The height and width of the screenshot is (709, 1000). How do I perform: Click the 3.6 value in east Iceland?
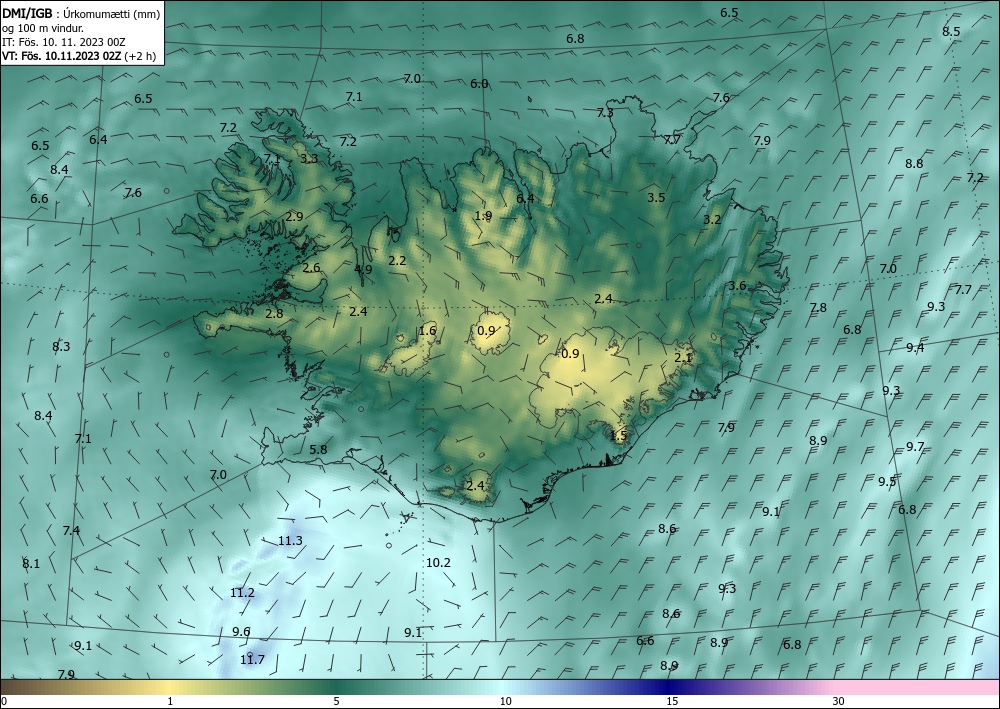(737, 285)
